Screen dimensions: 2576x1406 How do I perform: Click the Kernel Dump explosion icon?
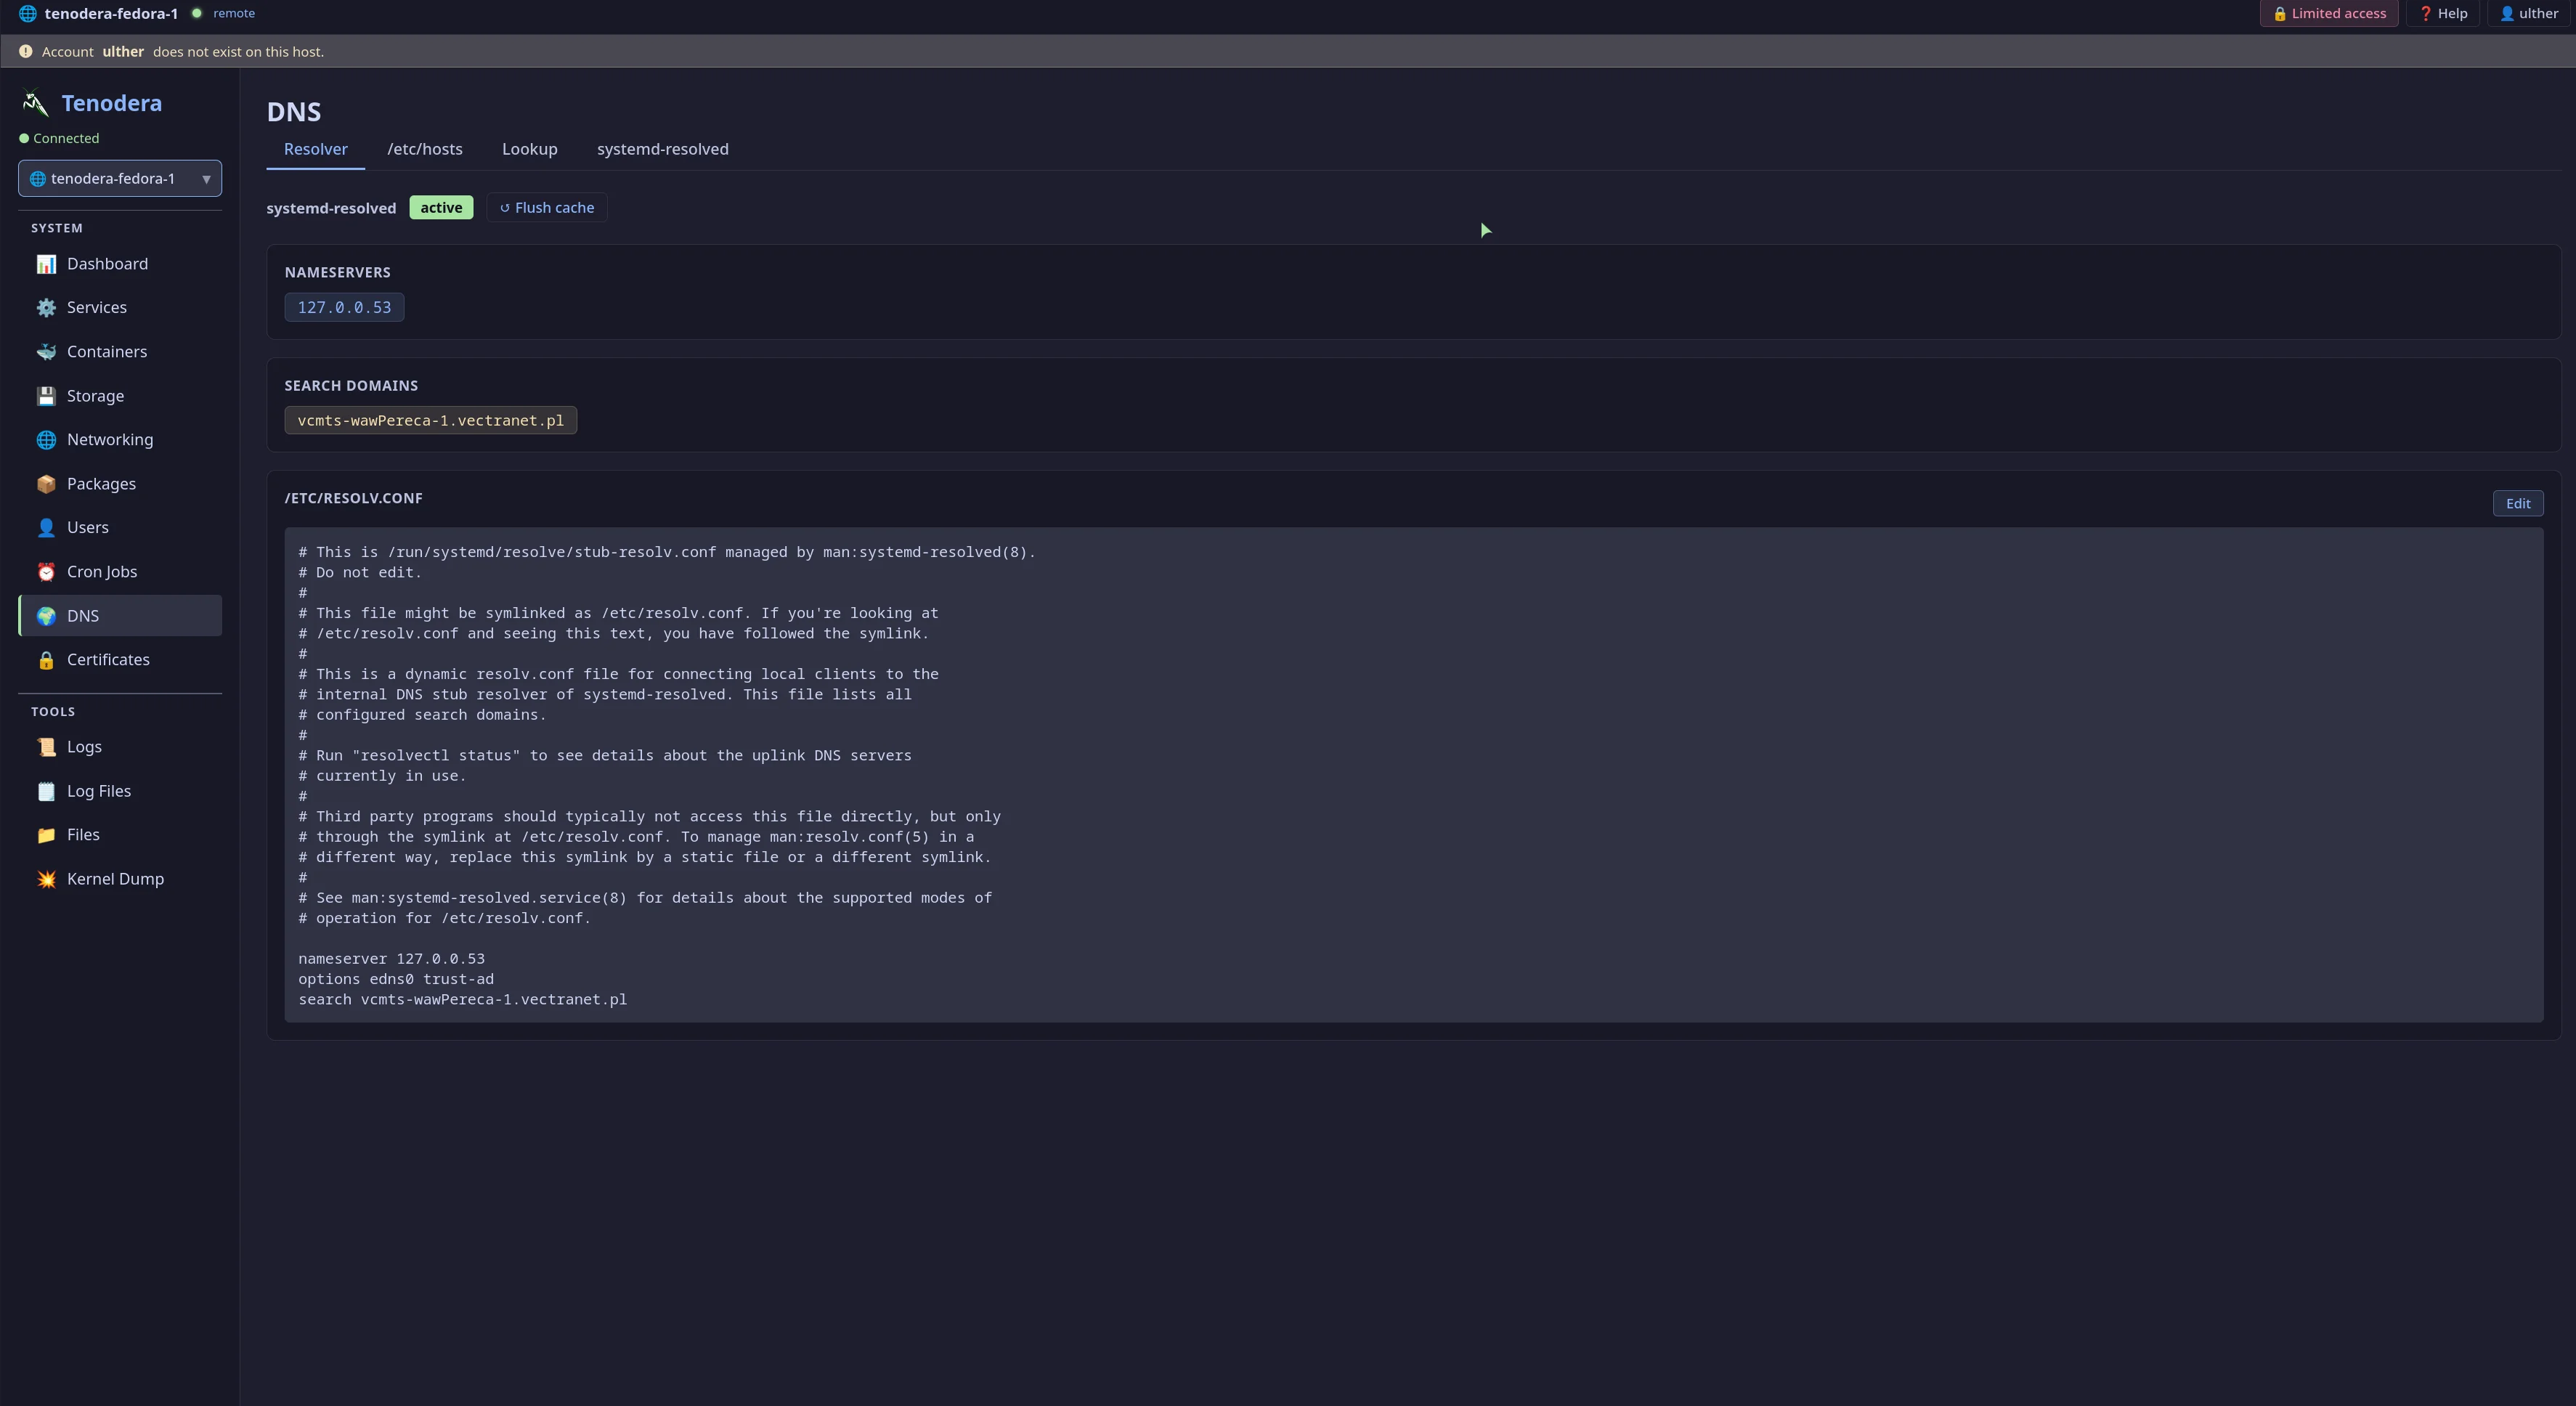46,879
